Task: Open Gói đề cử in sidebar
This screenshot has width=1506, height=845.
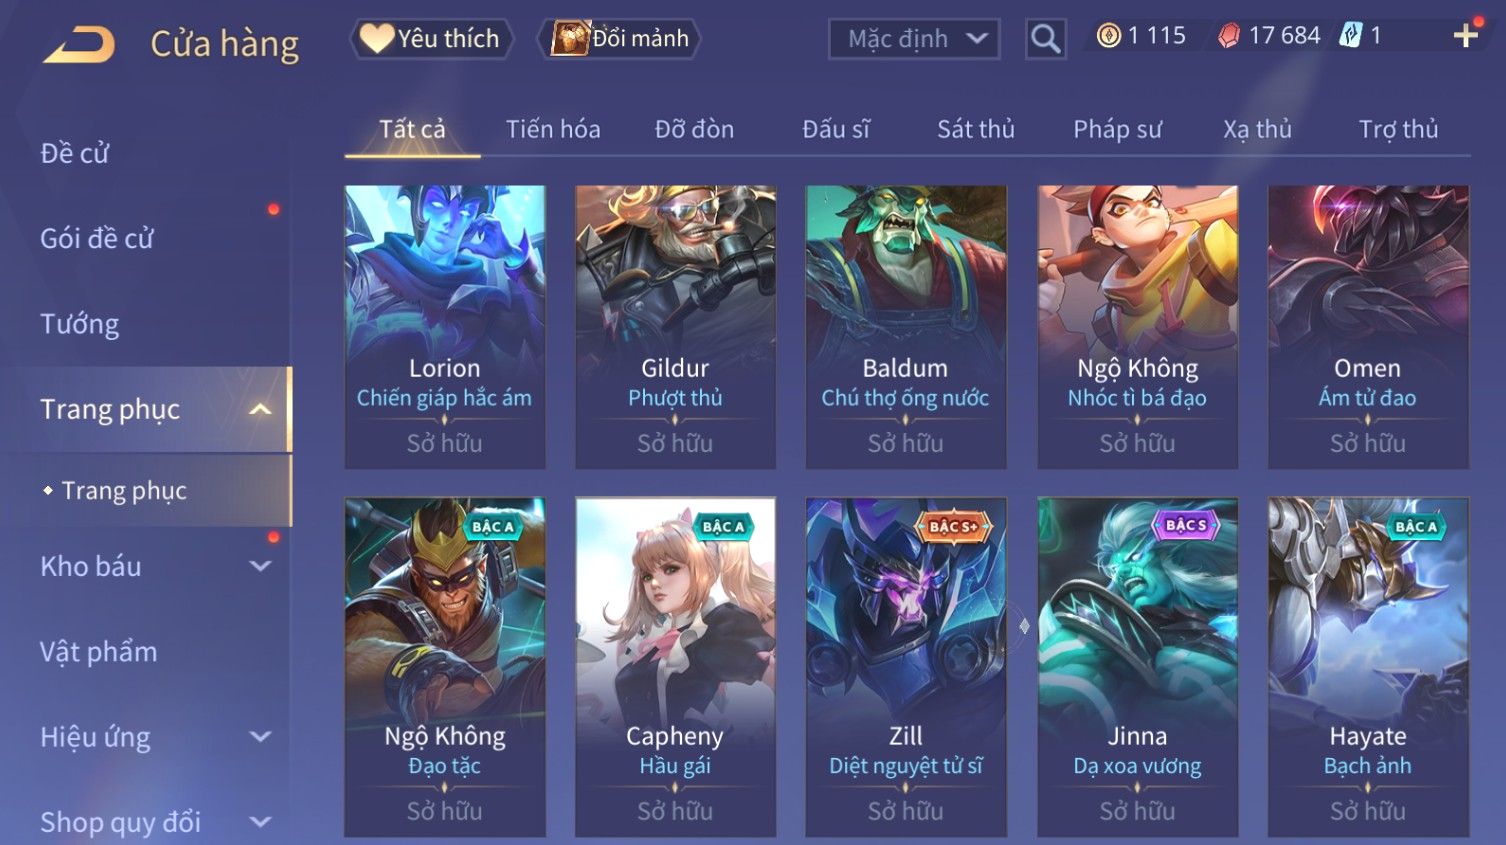Action: pyautogui.click(x=97, y=239)
